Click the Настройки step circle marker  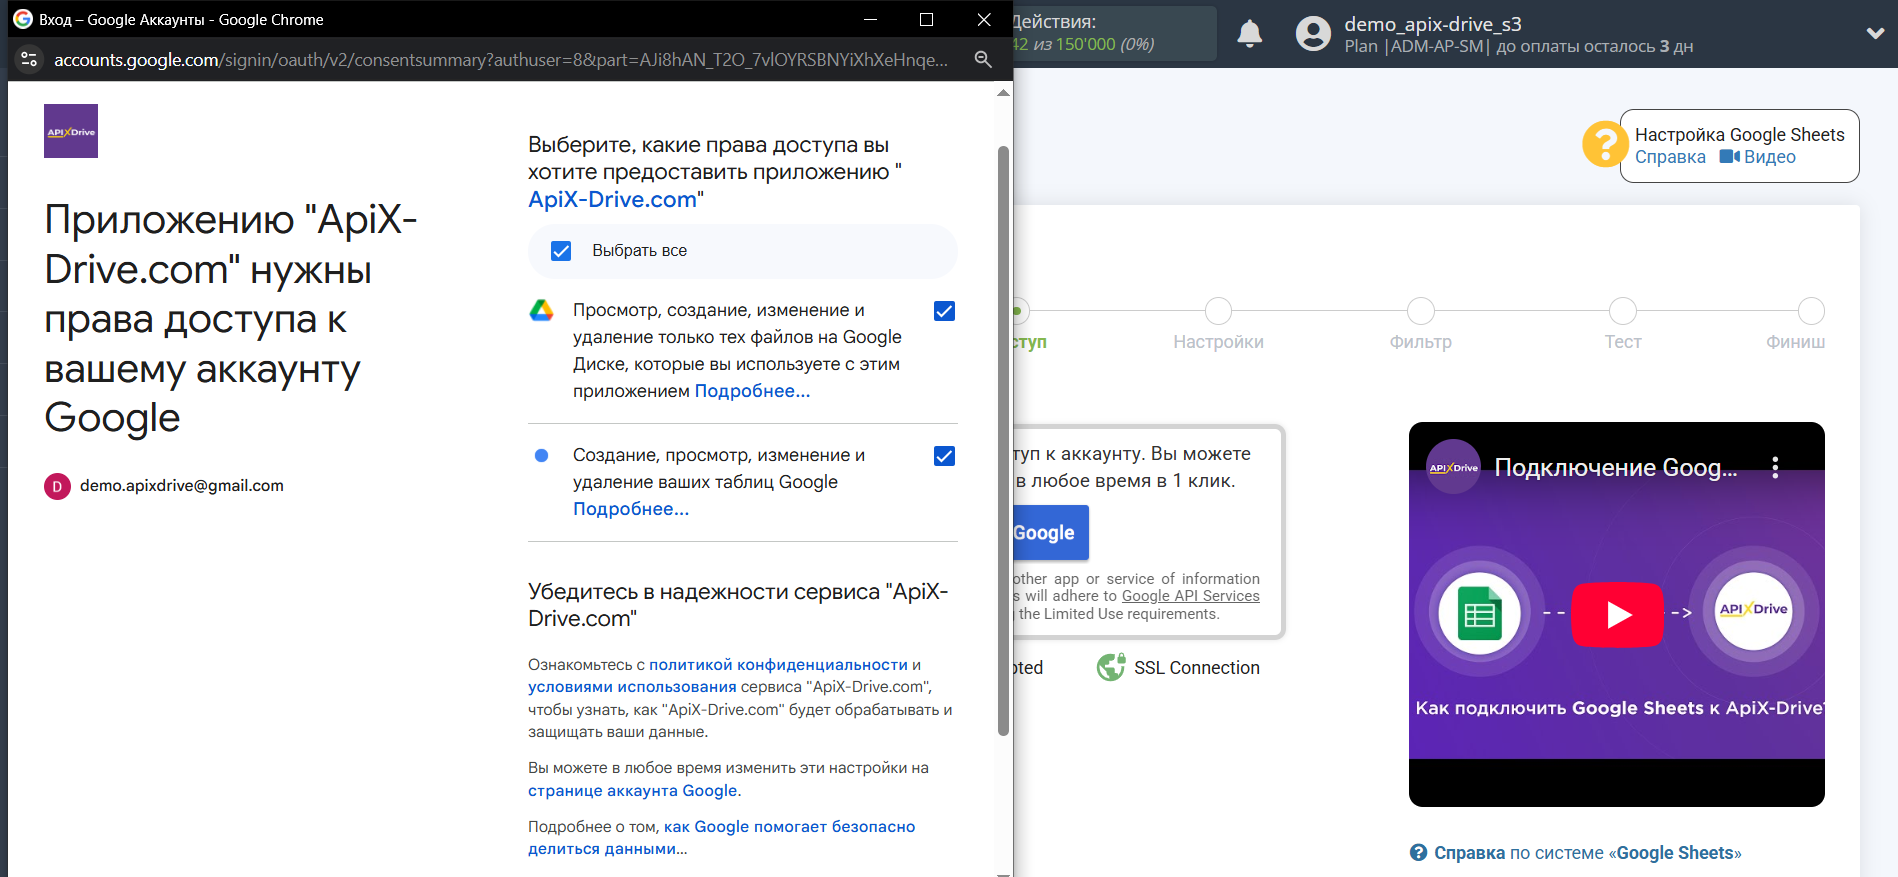[x=1218, y=311]
